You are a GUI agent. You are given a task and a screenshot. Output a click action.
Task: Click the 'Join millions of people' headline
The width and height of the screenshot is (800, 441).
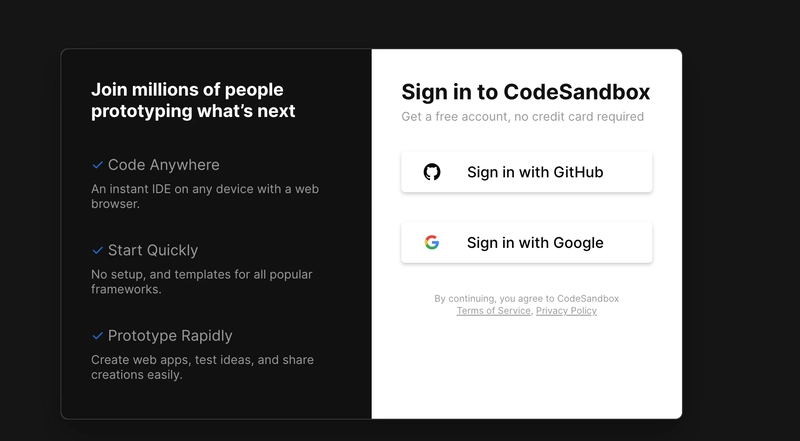(193, 101)
